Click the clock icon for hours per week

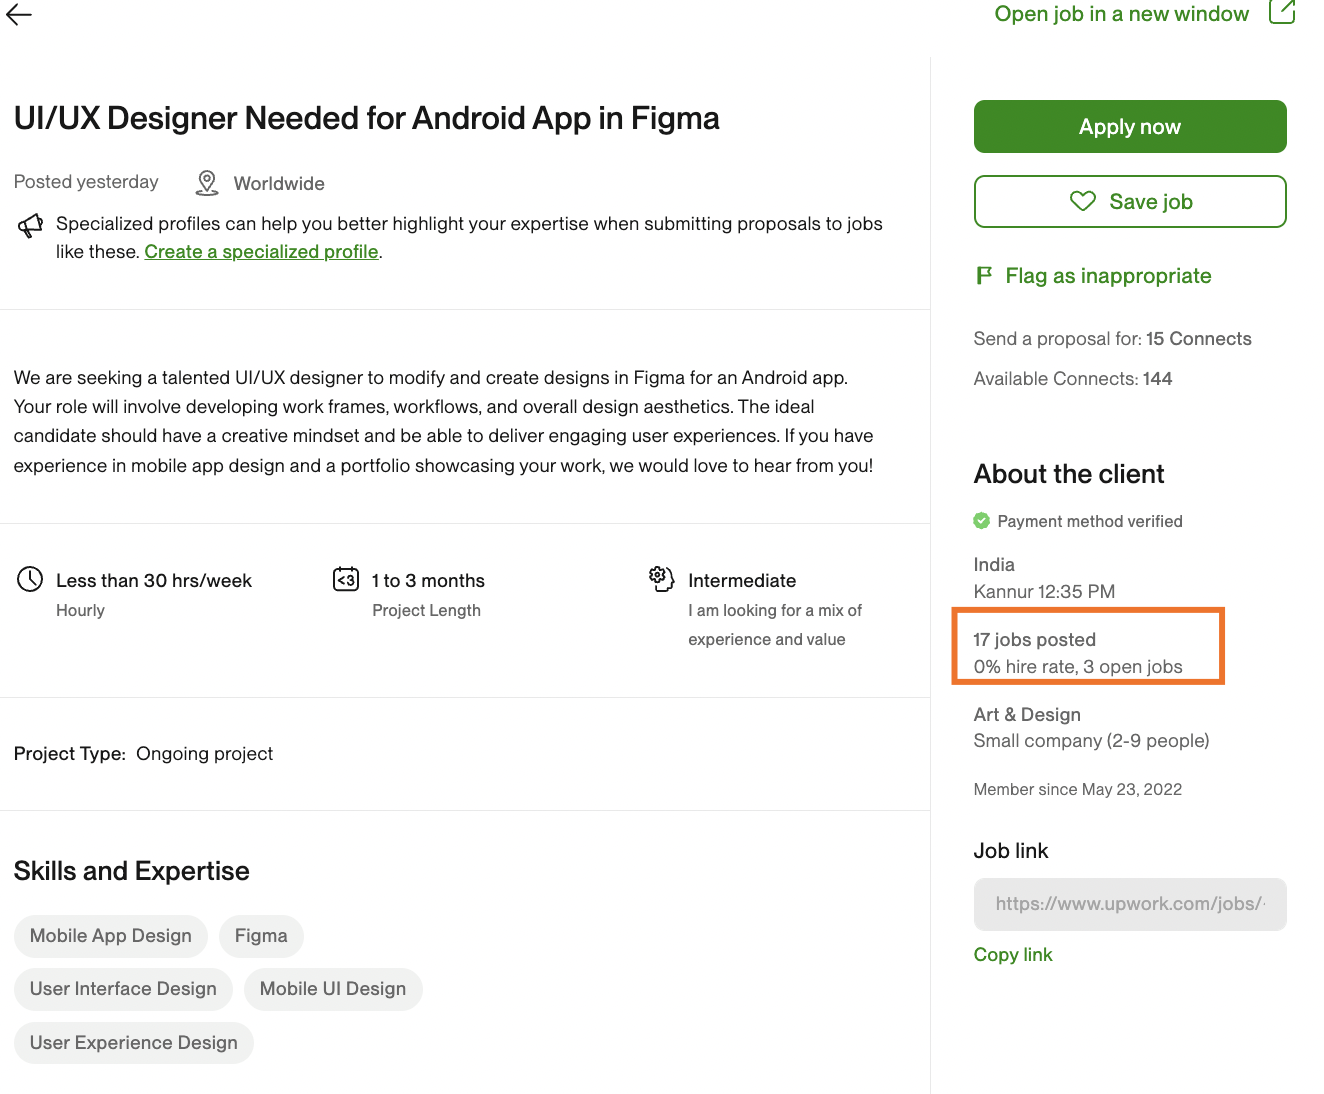pos(30,579)
